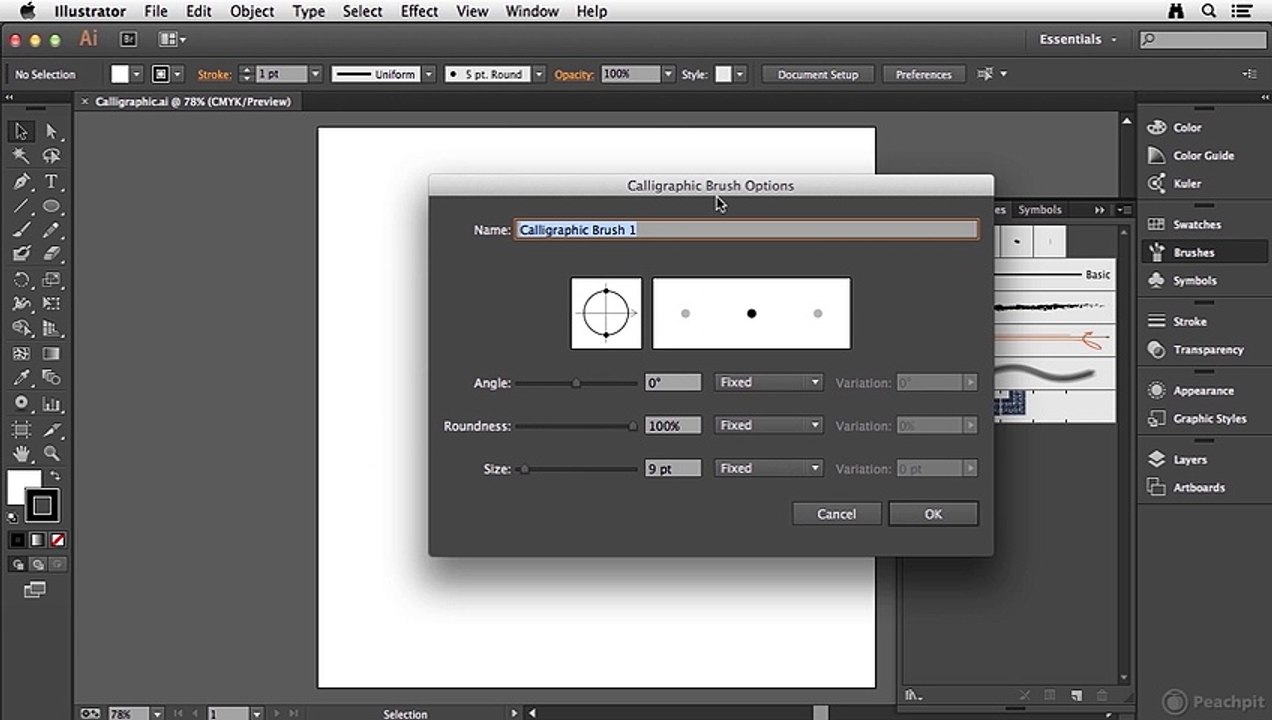The width and height of the screenshot is (1272, 720).
Task: Set paint mode to Gradient
Action: click(x=37, y=540)
